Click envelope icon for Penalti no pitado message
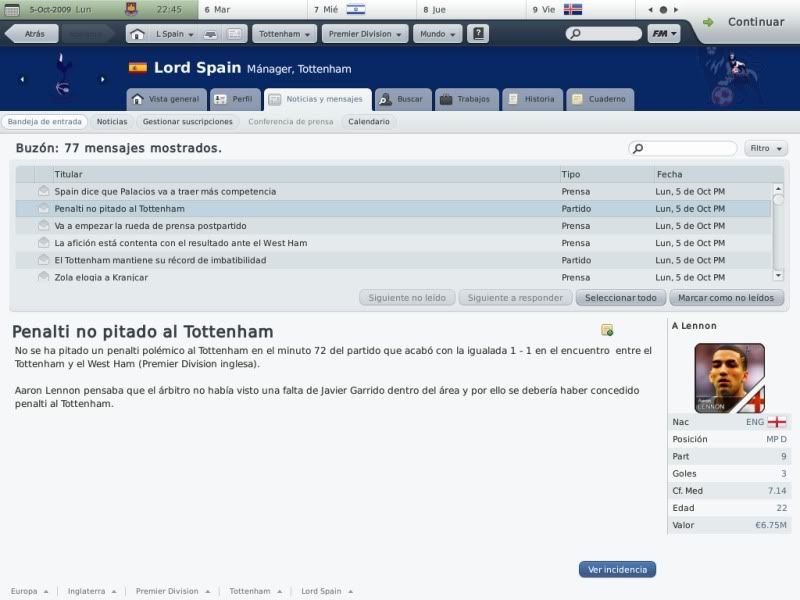 [x=44, y=208]
